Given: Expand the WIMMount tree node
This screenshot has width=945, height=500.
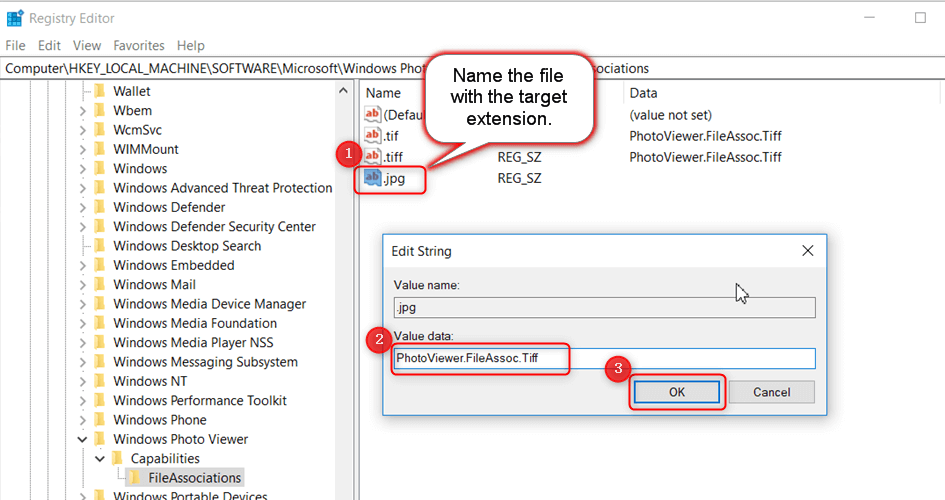Looking at the screenshot, I should 83,149.
